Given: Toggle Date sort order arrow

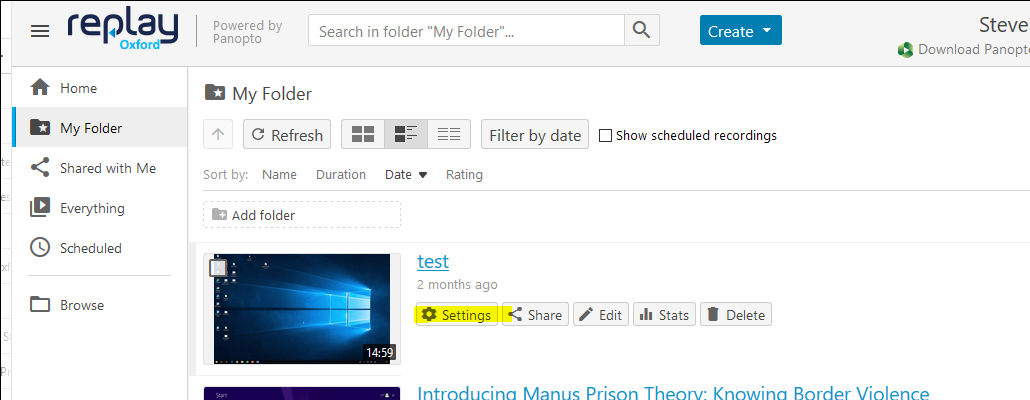Looking at the screenshot, I should pos(423,175).
